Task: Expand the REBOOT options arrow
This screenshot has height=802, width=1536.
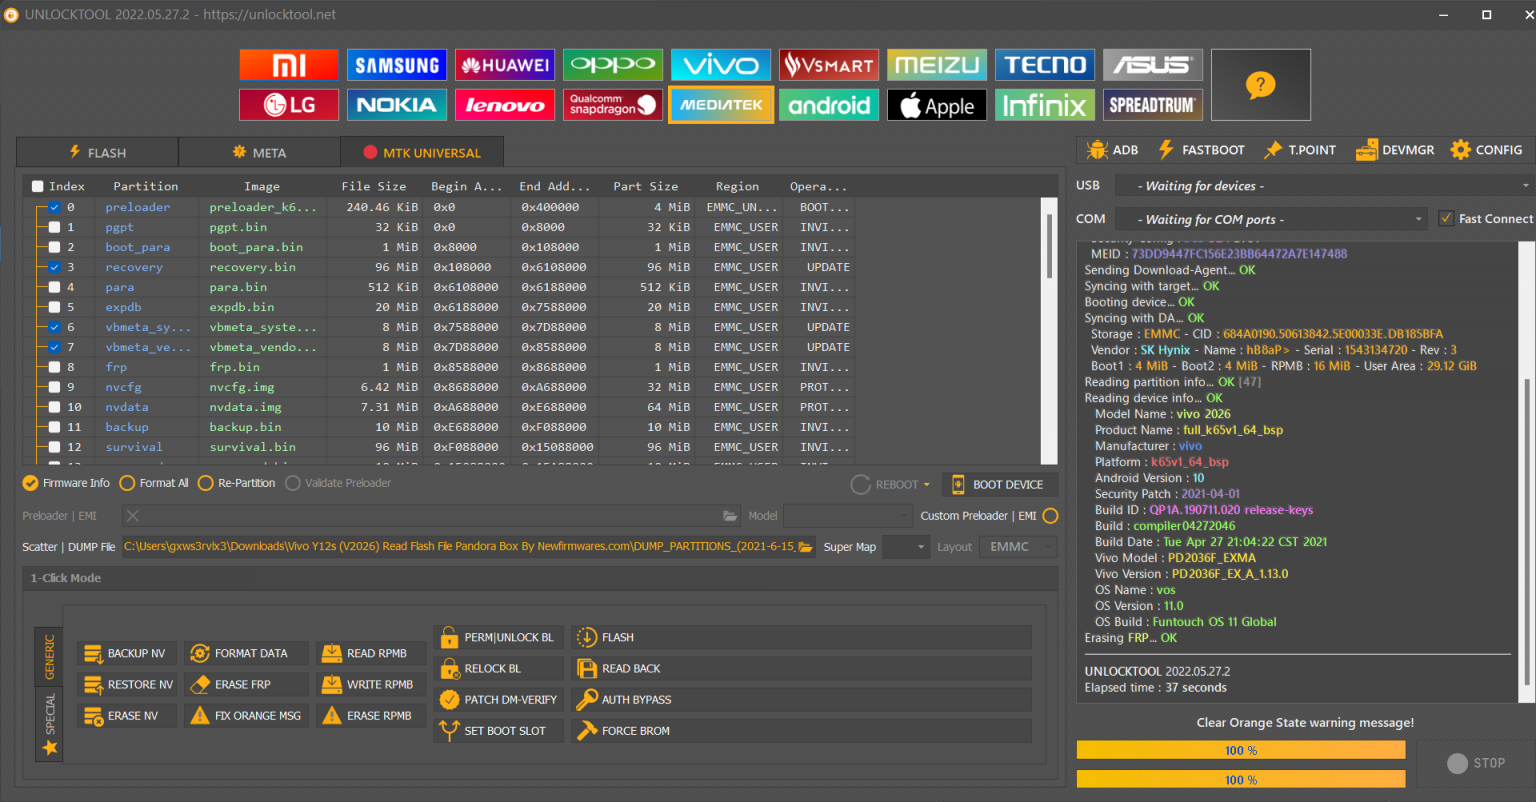Action: (926, 485)
